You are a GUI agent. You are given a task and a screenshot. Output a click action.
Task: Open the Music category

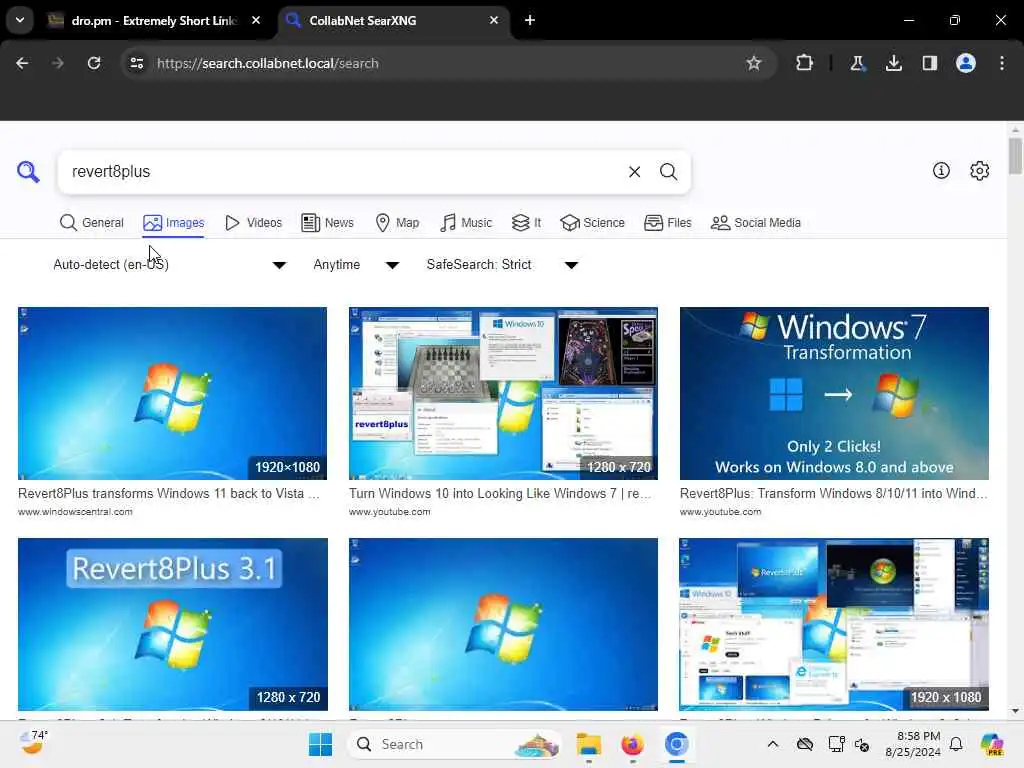click(x=466, y=223)
